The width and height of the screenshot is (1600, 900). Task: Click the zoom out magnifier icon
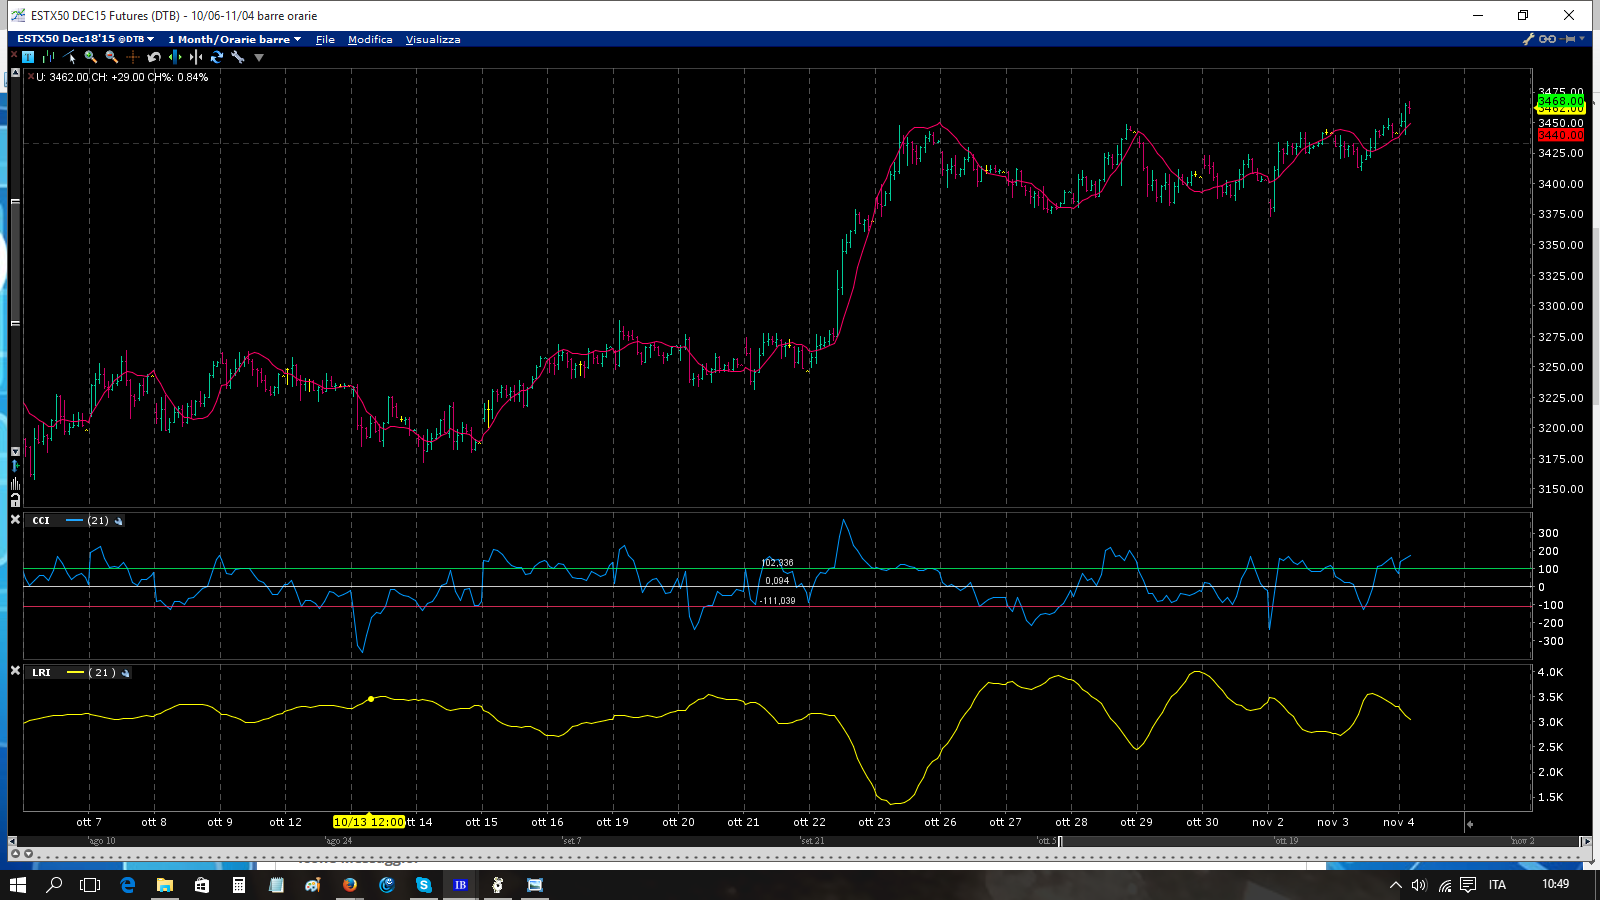(x=112, y=57)
